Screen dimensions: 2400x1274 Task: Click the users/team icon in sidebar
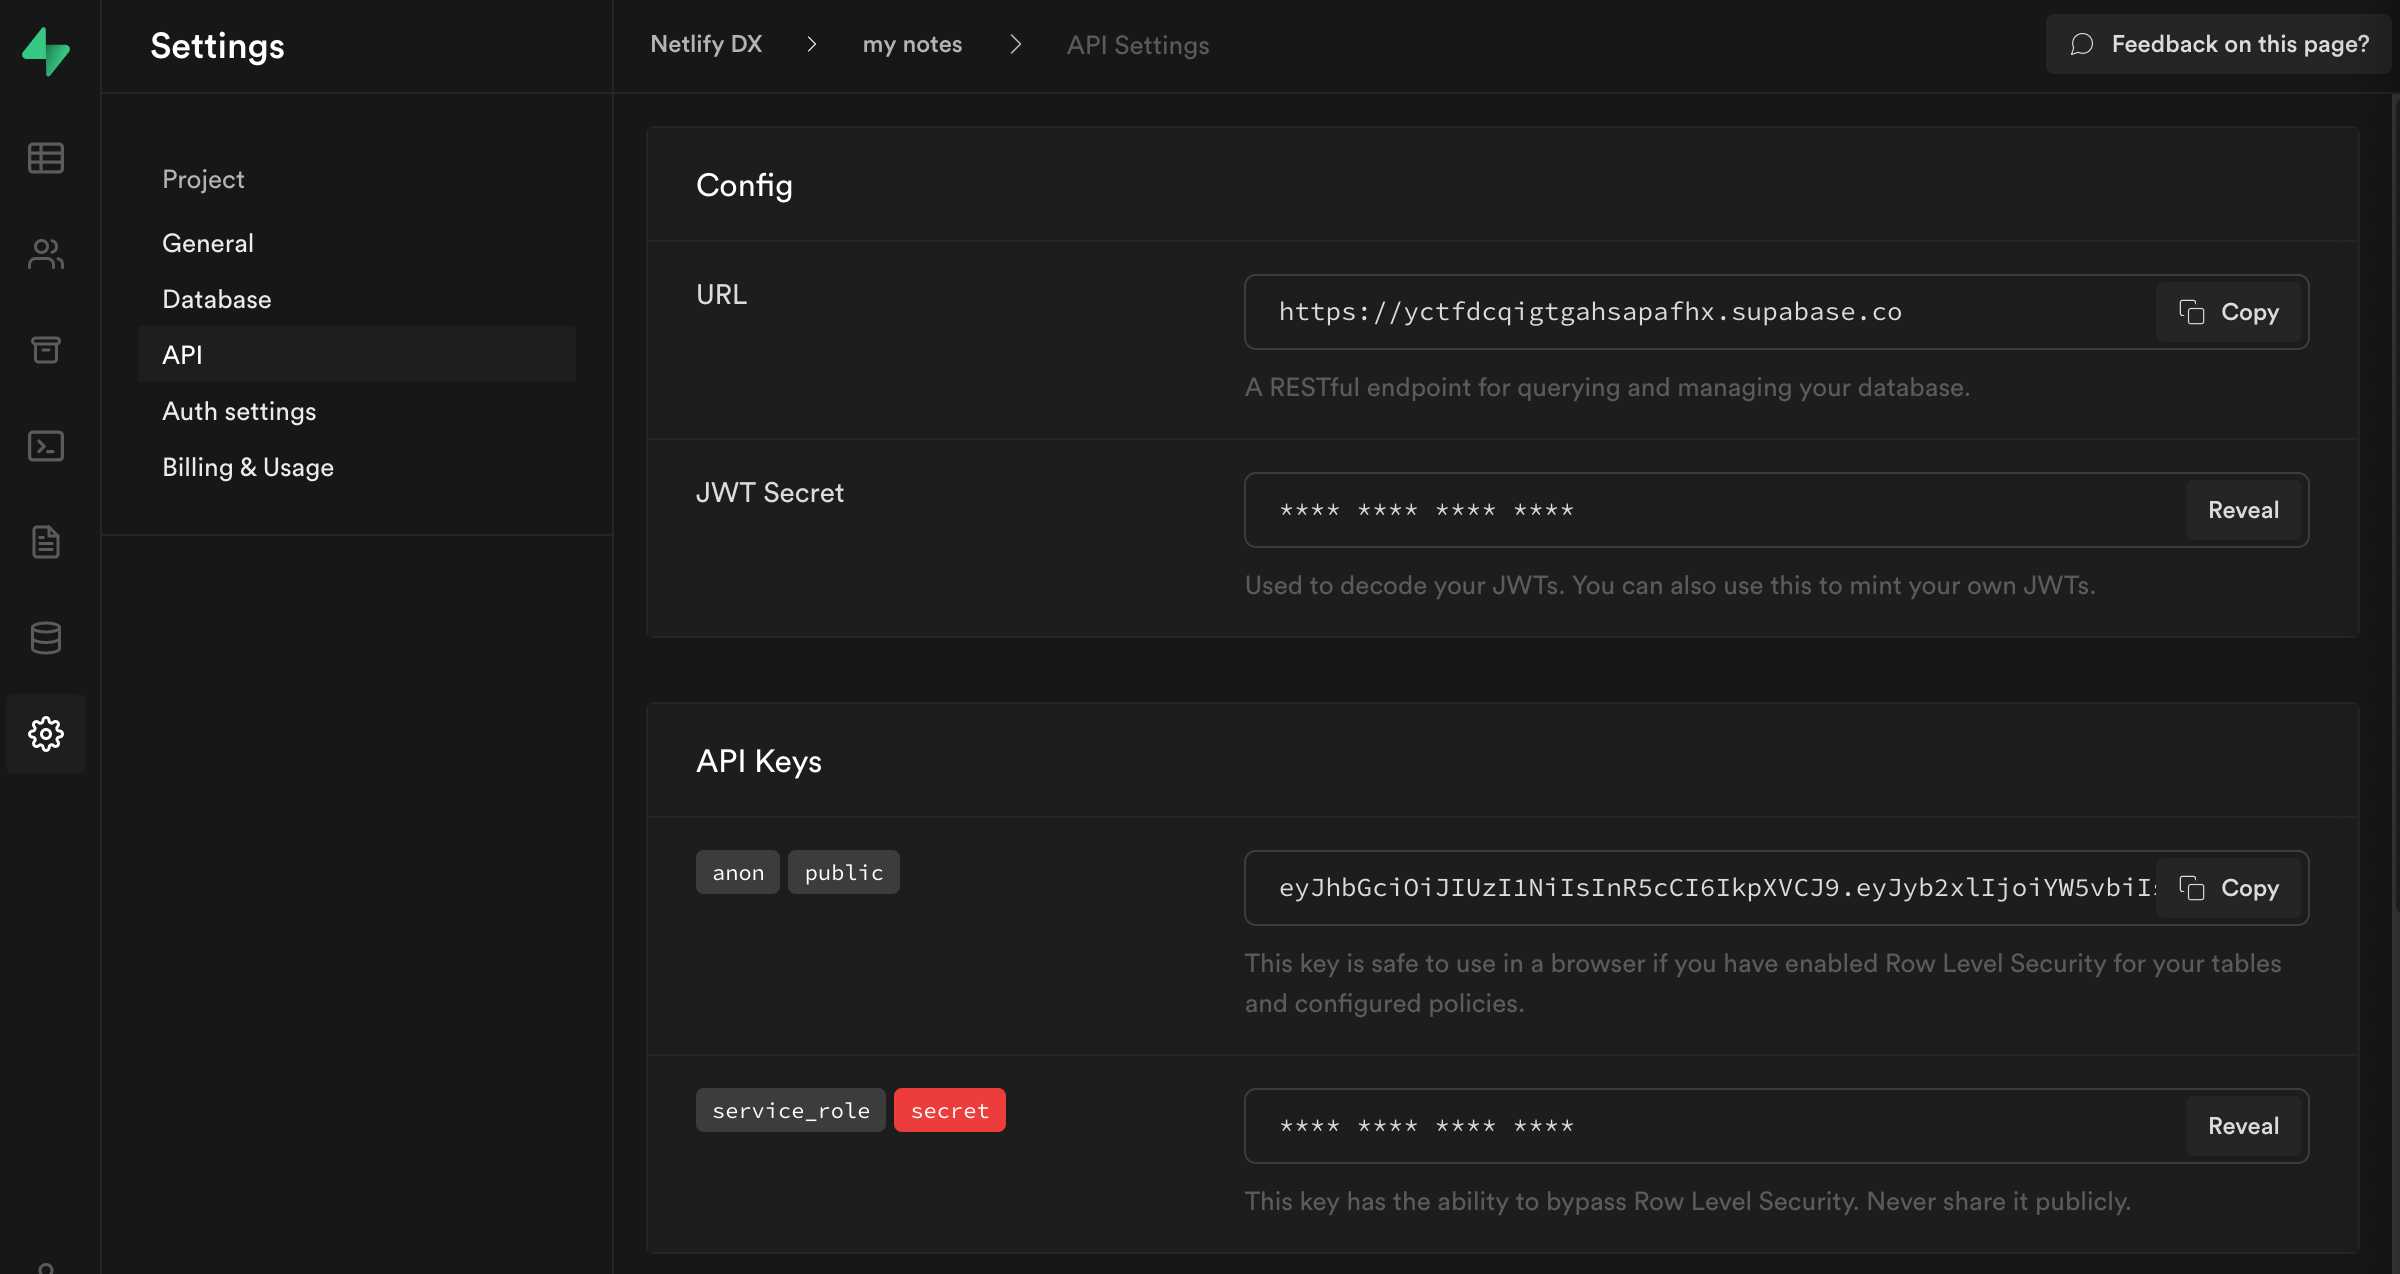pyautogui.click(x=44, y=252)
